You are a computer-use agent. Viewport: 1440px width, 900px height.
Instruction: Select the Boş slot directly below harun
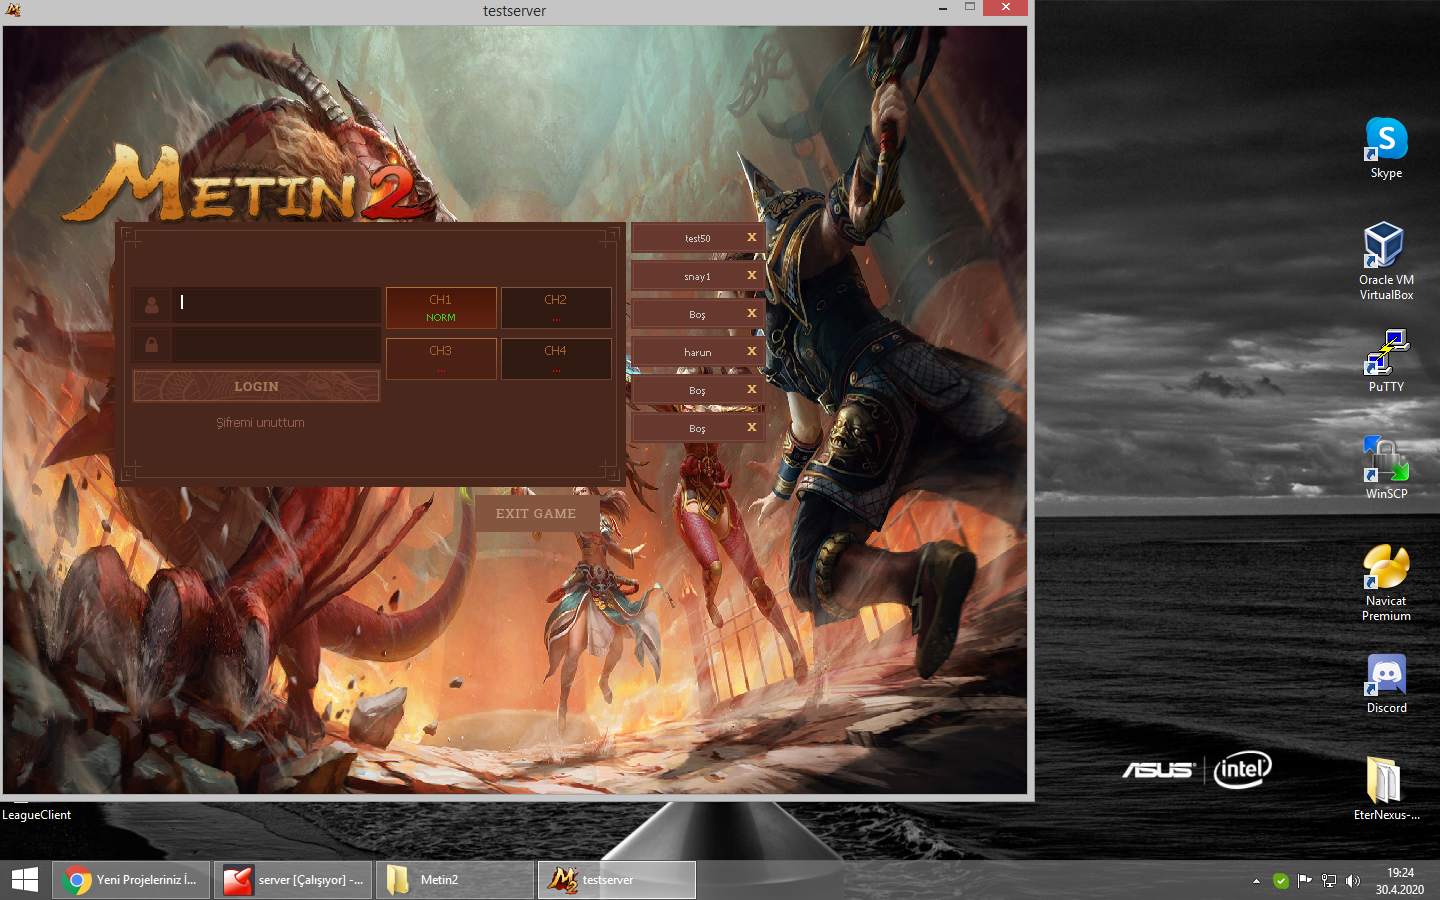point(697,390)
